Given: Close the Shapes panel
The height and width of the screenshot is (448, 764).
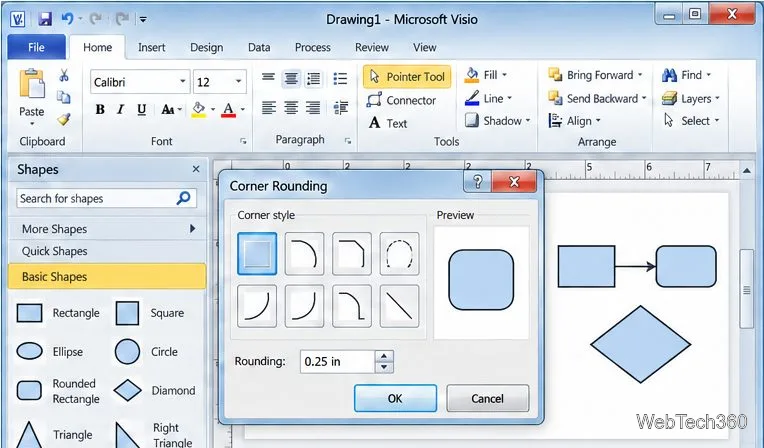Looking at the screenshot, I should point(196,169).
